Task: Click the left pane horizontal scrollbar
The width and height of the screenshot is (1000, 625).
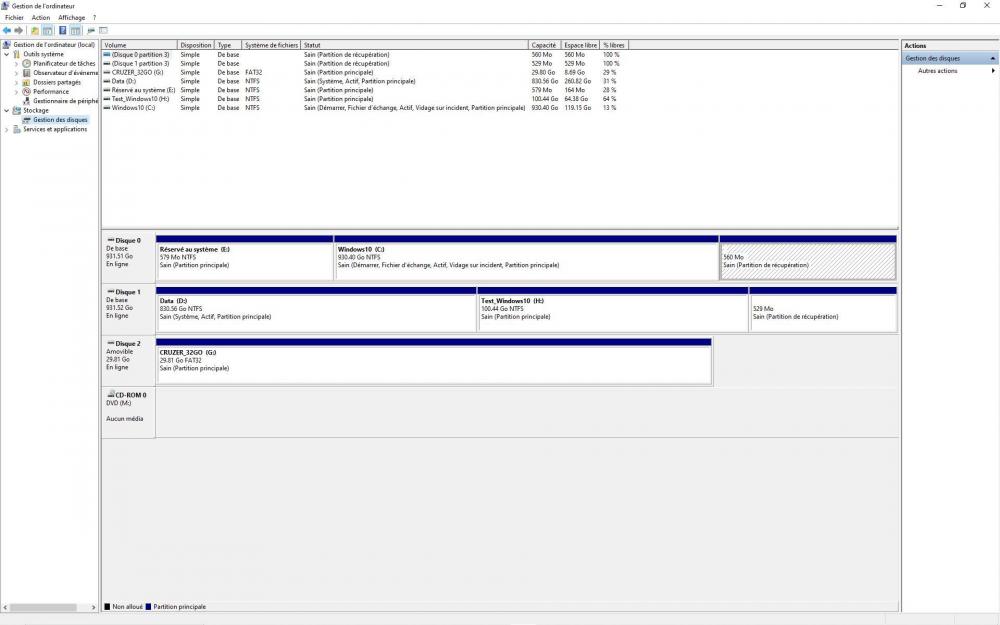Action: pos(50,608)
